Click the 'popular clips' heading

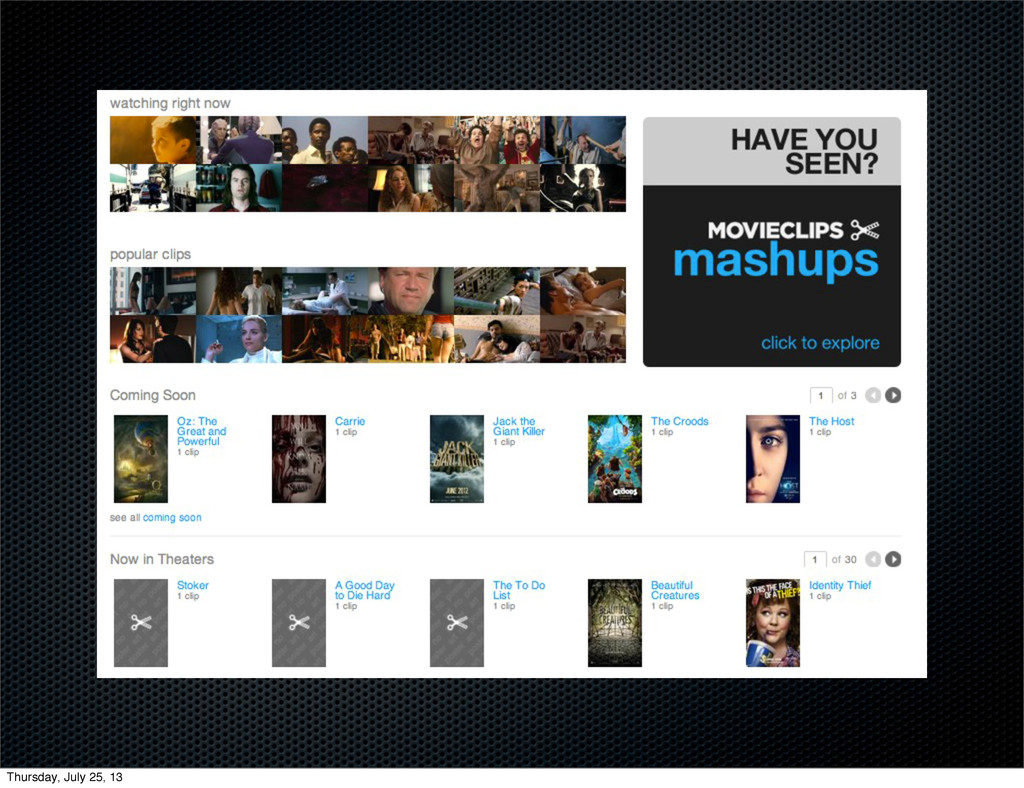click(x=150, y=254)
